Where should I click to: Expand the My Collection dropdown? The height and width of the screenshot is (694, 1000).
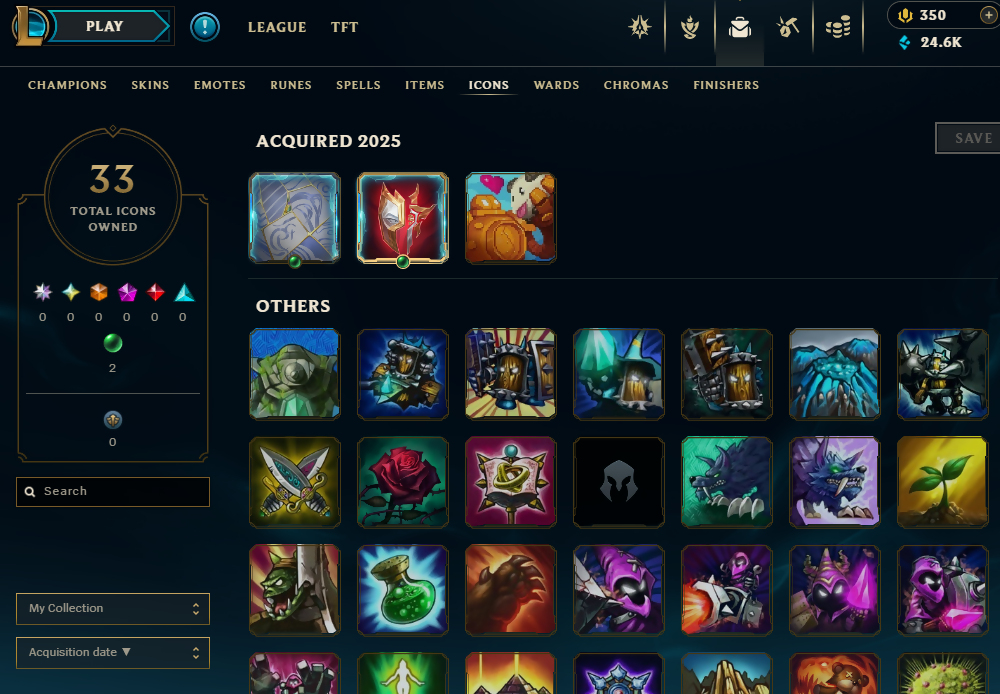point(113,609)
